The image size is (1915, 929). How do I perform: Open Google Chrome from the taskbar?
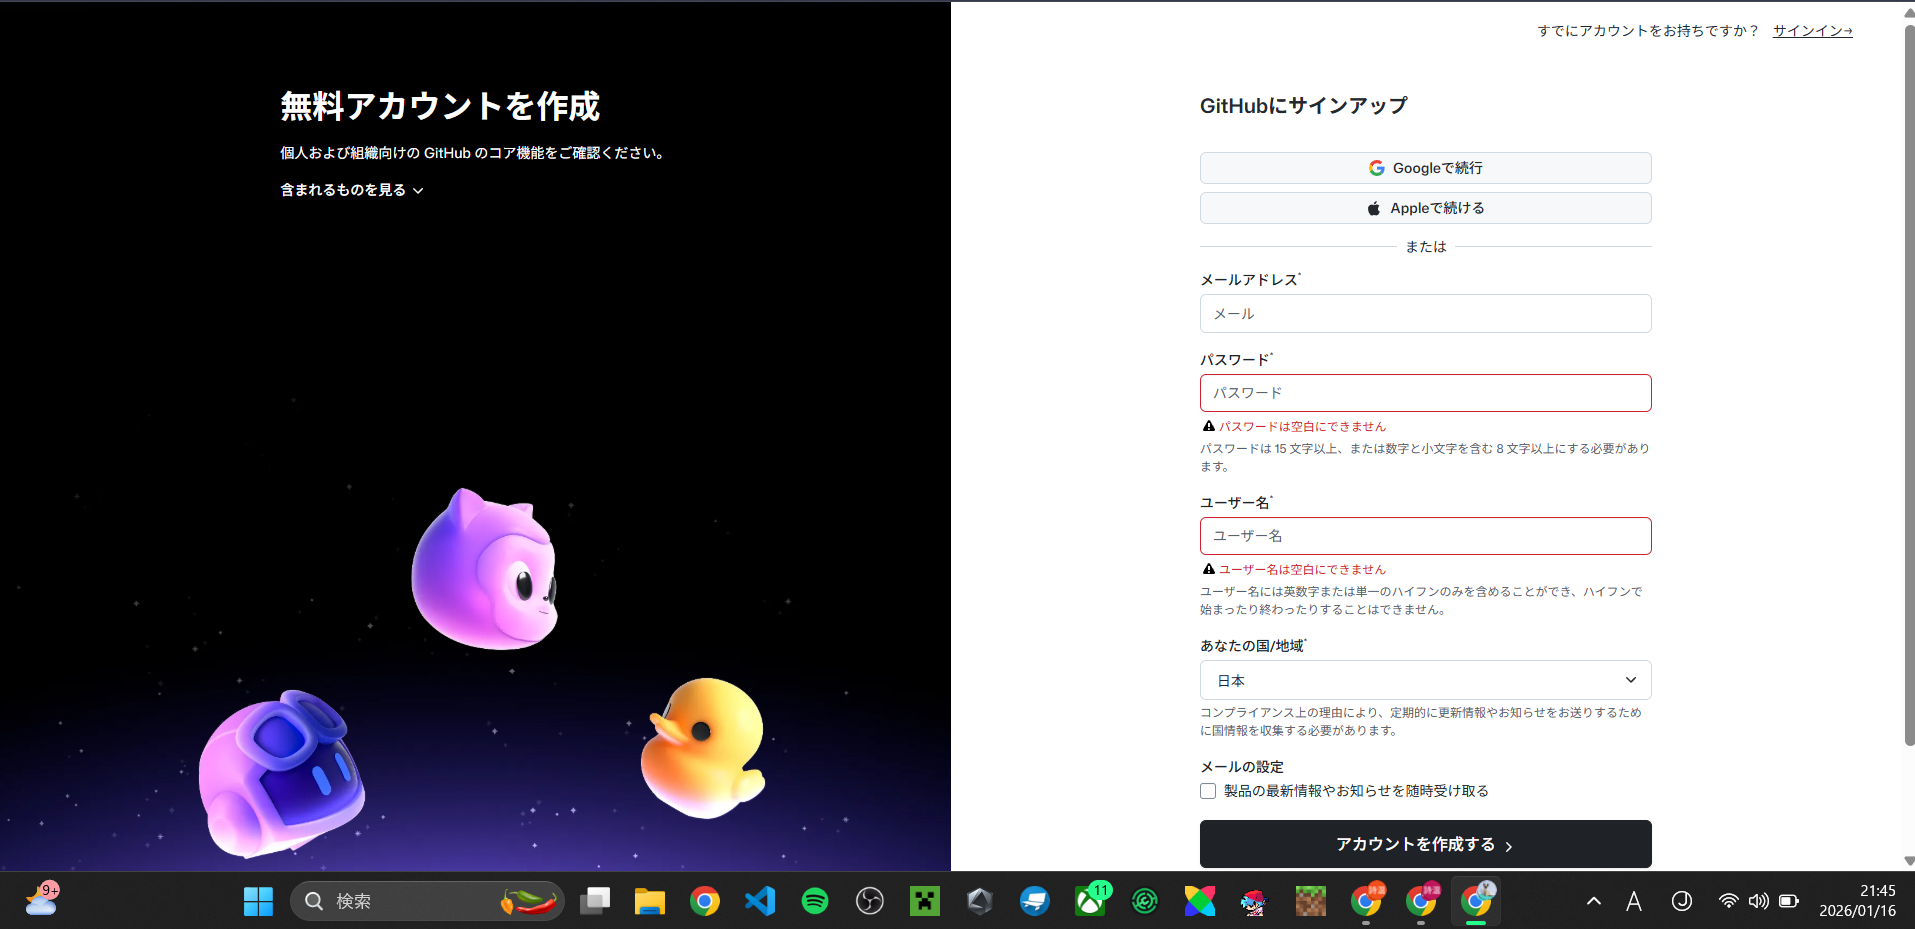(705, 900)
